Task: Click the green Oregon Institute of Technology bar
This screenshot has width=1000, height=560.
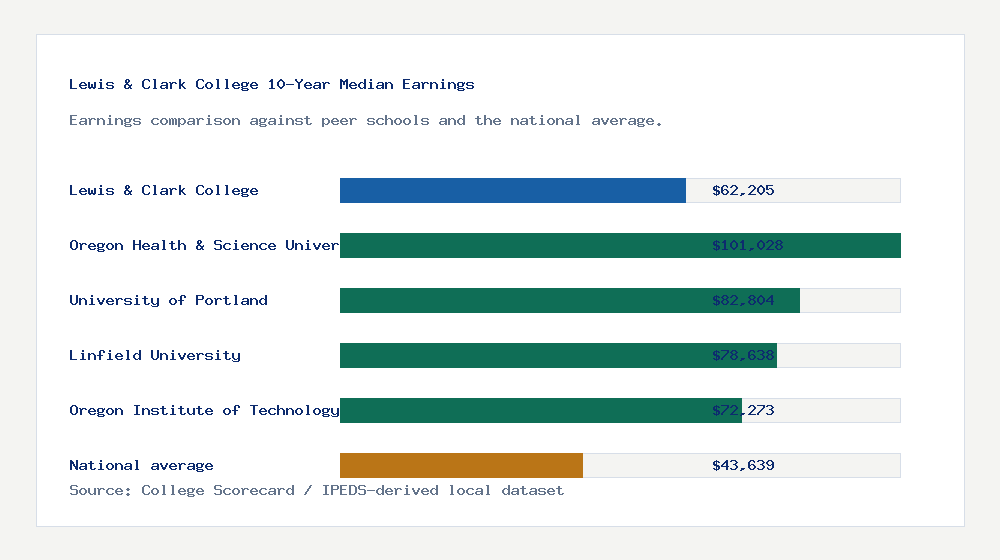Action: click(541, 410)
